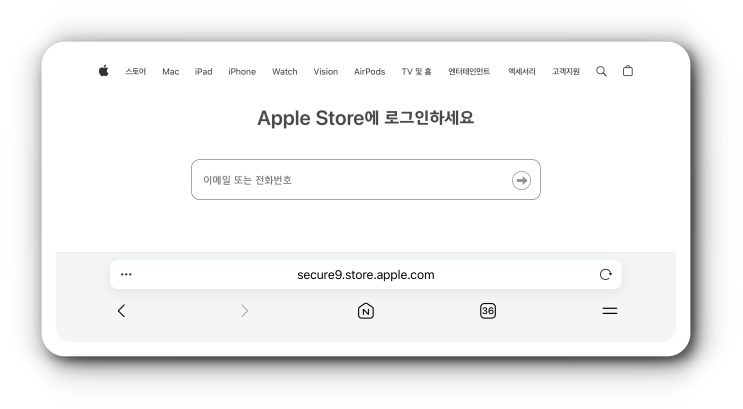This screenshot has width=743, height=409.
Task: Submit login with arrow button
Action: (x=521, y=180)
